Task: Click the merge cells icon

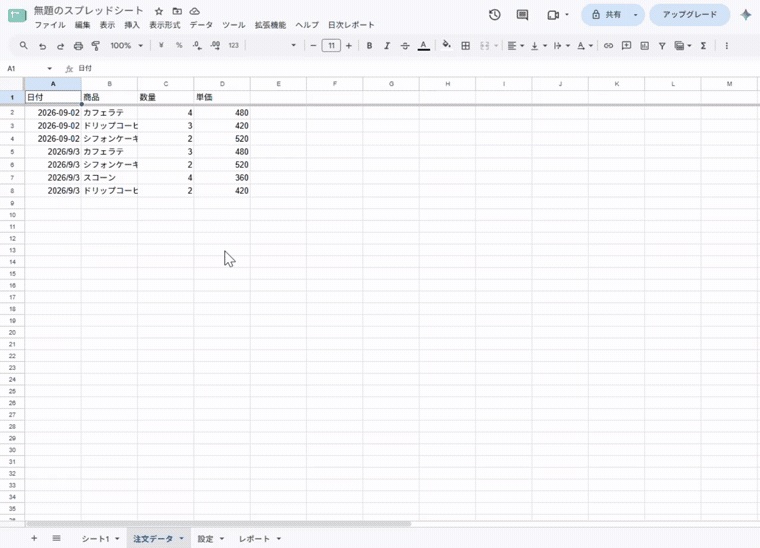Action: coord(484,46)
